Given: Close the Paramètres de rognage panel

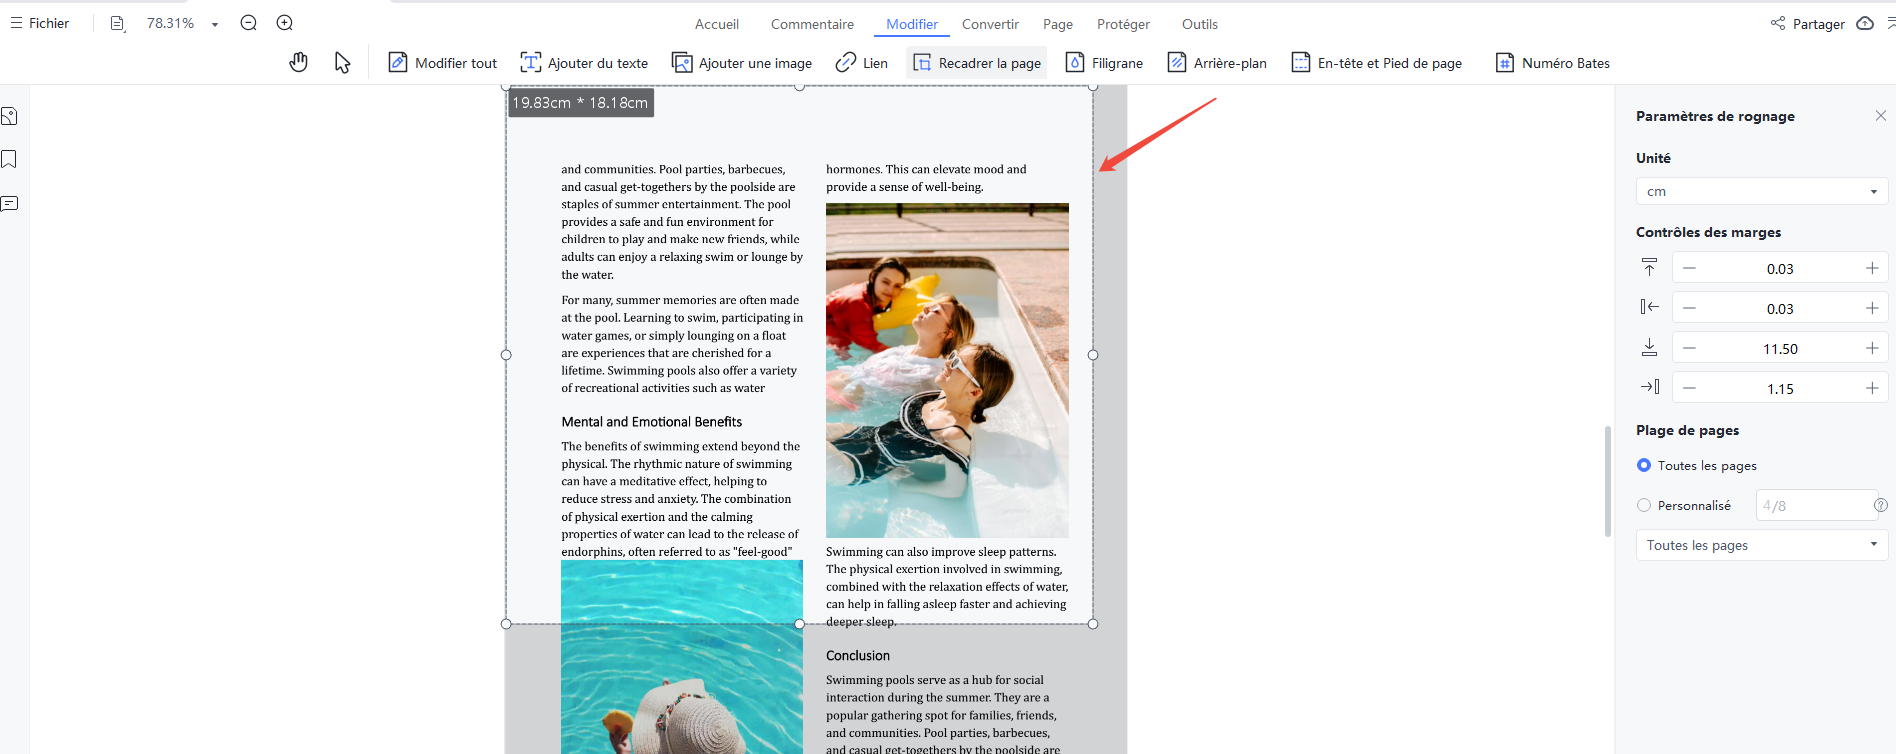Looking at the screenshot, I should tap(1881, 116).
